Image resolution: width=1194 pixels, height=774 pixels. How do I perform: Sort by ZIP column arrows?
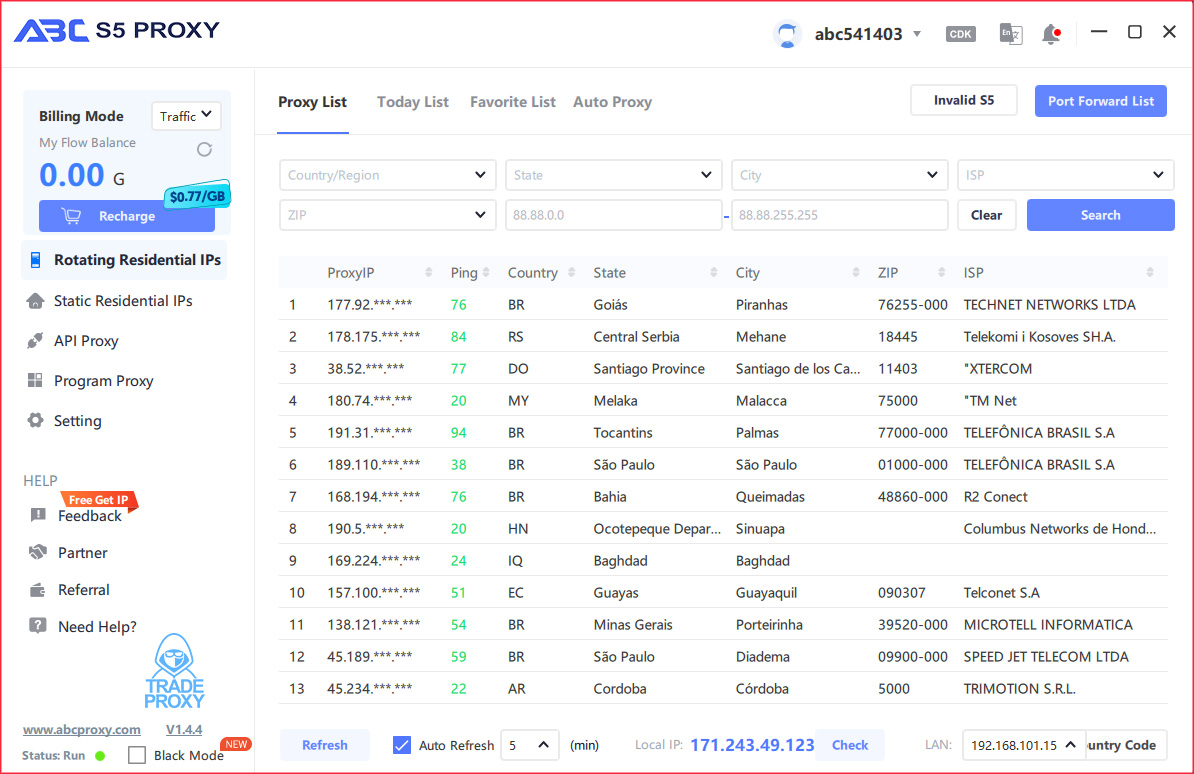click(942, 273)
